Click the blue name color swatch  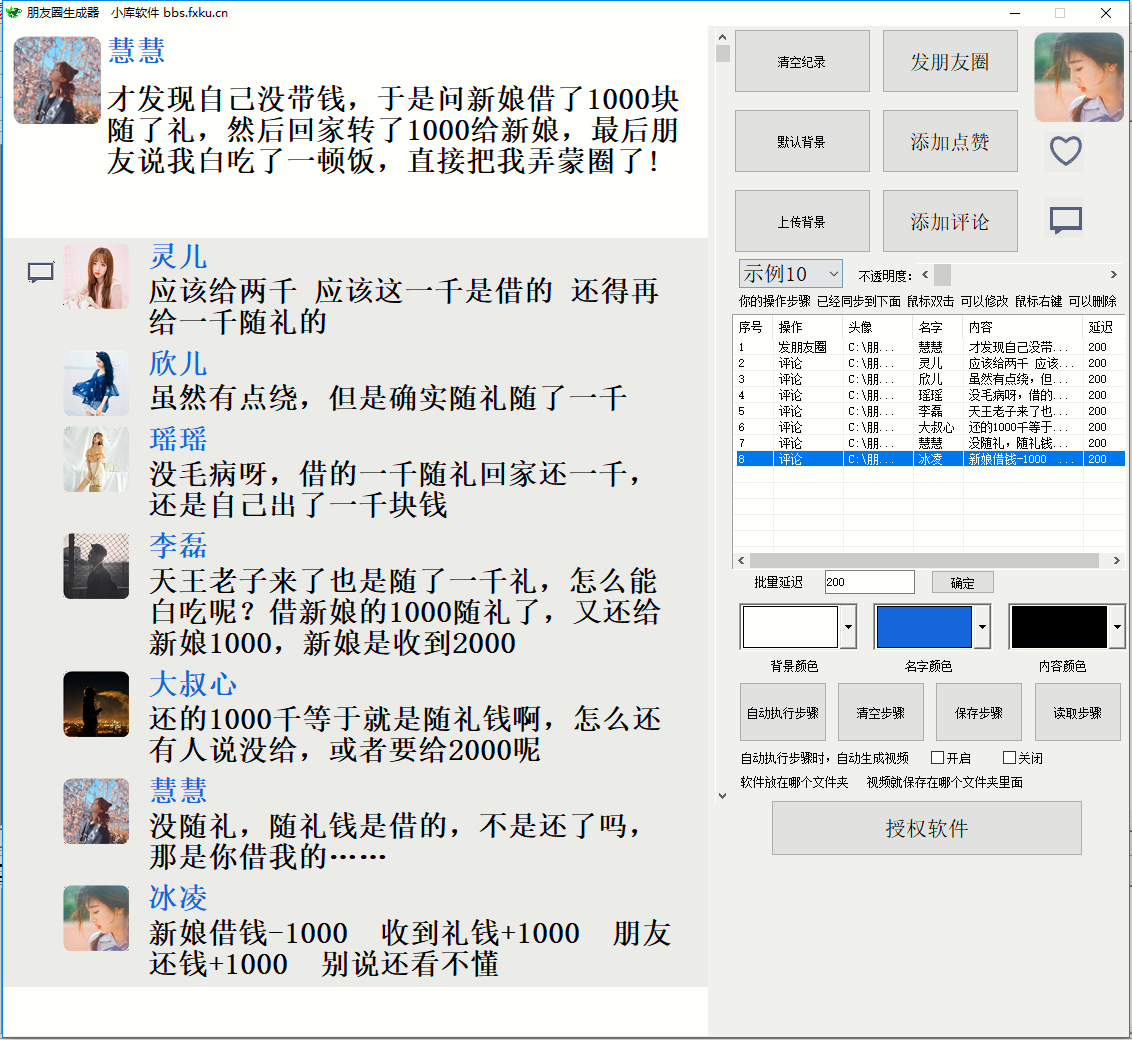pyautogui.click(x=924, y=627)
